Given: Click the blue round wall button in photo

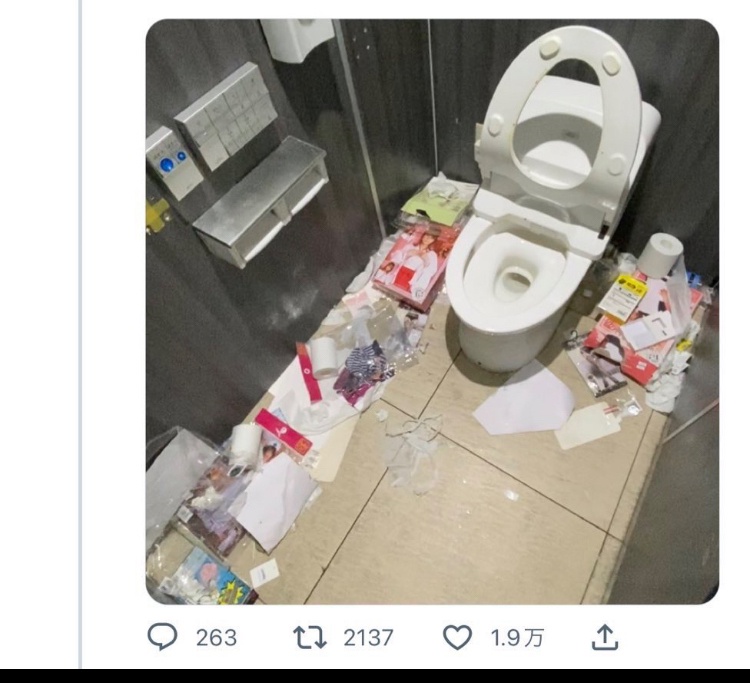Looking at the screenshot, I should click(x=167, y=165).
